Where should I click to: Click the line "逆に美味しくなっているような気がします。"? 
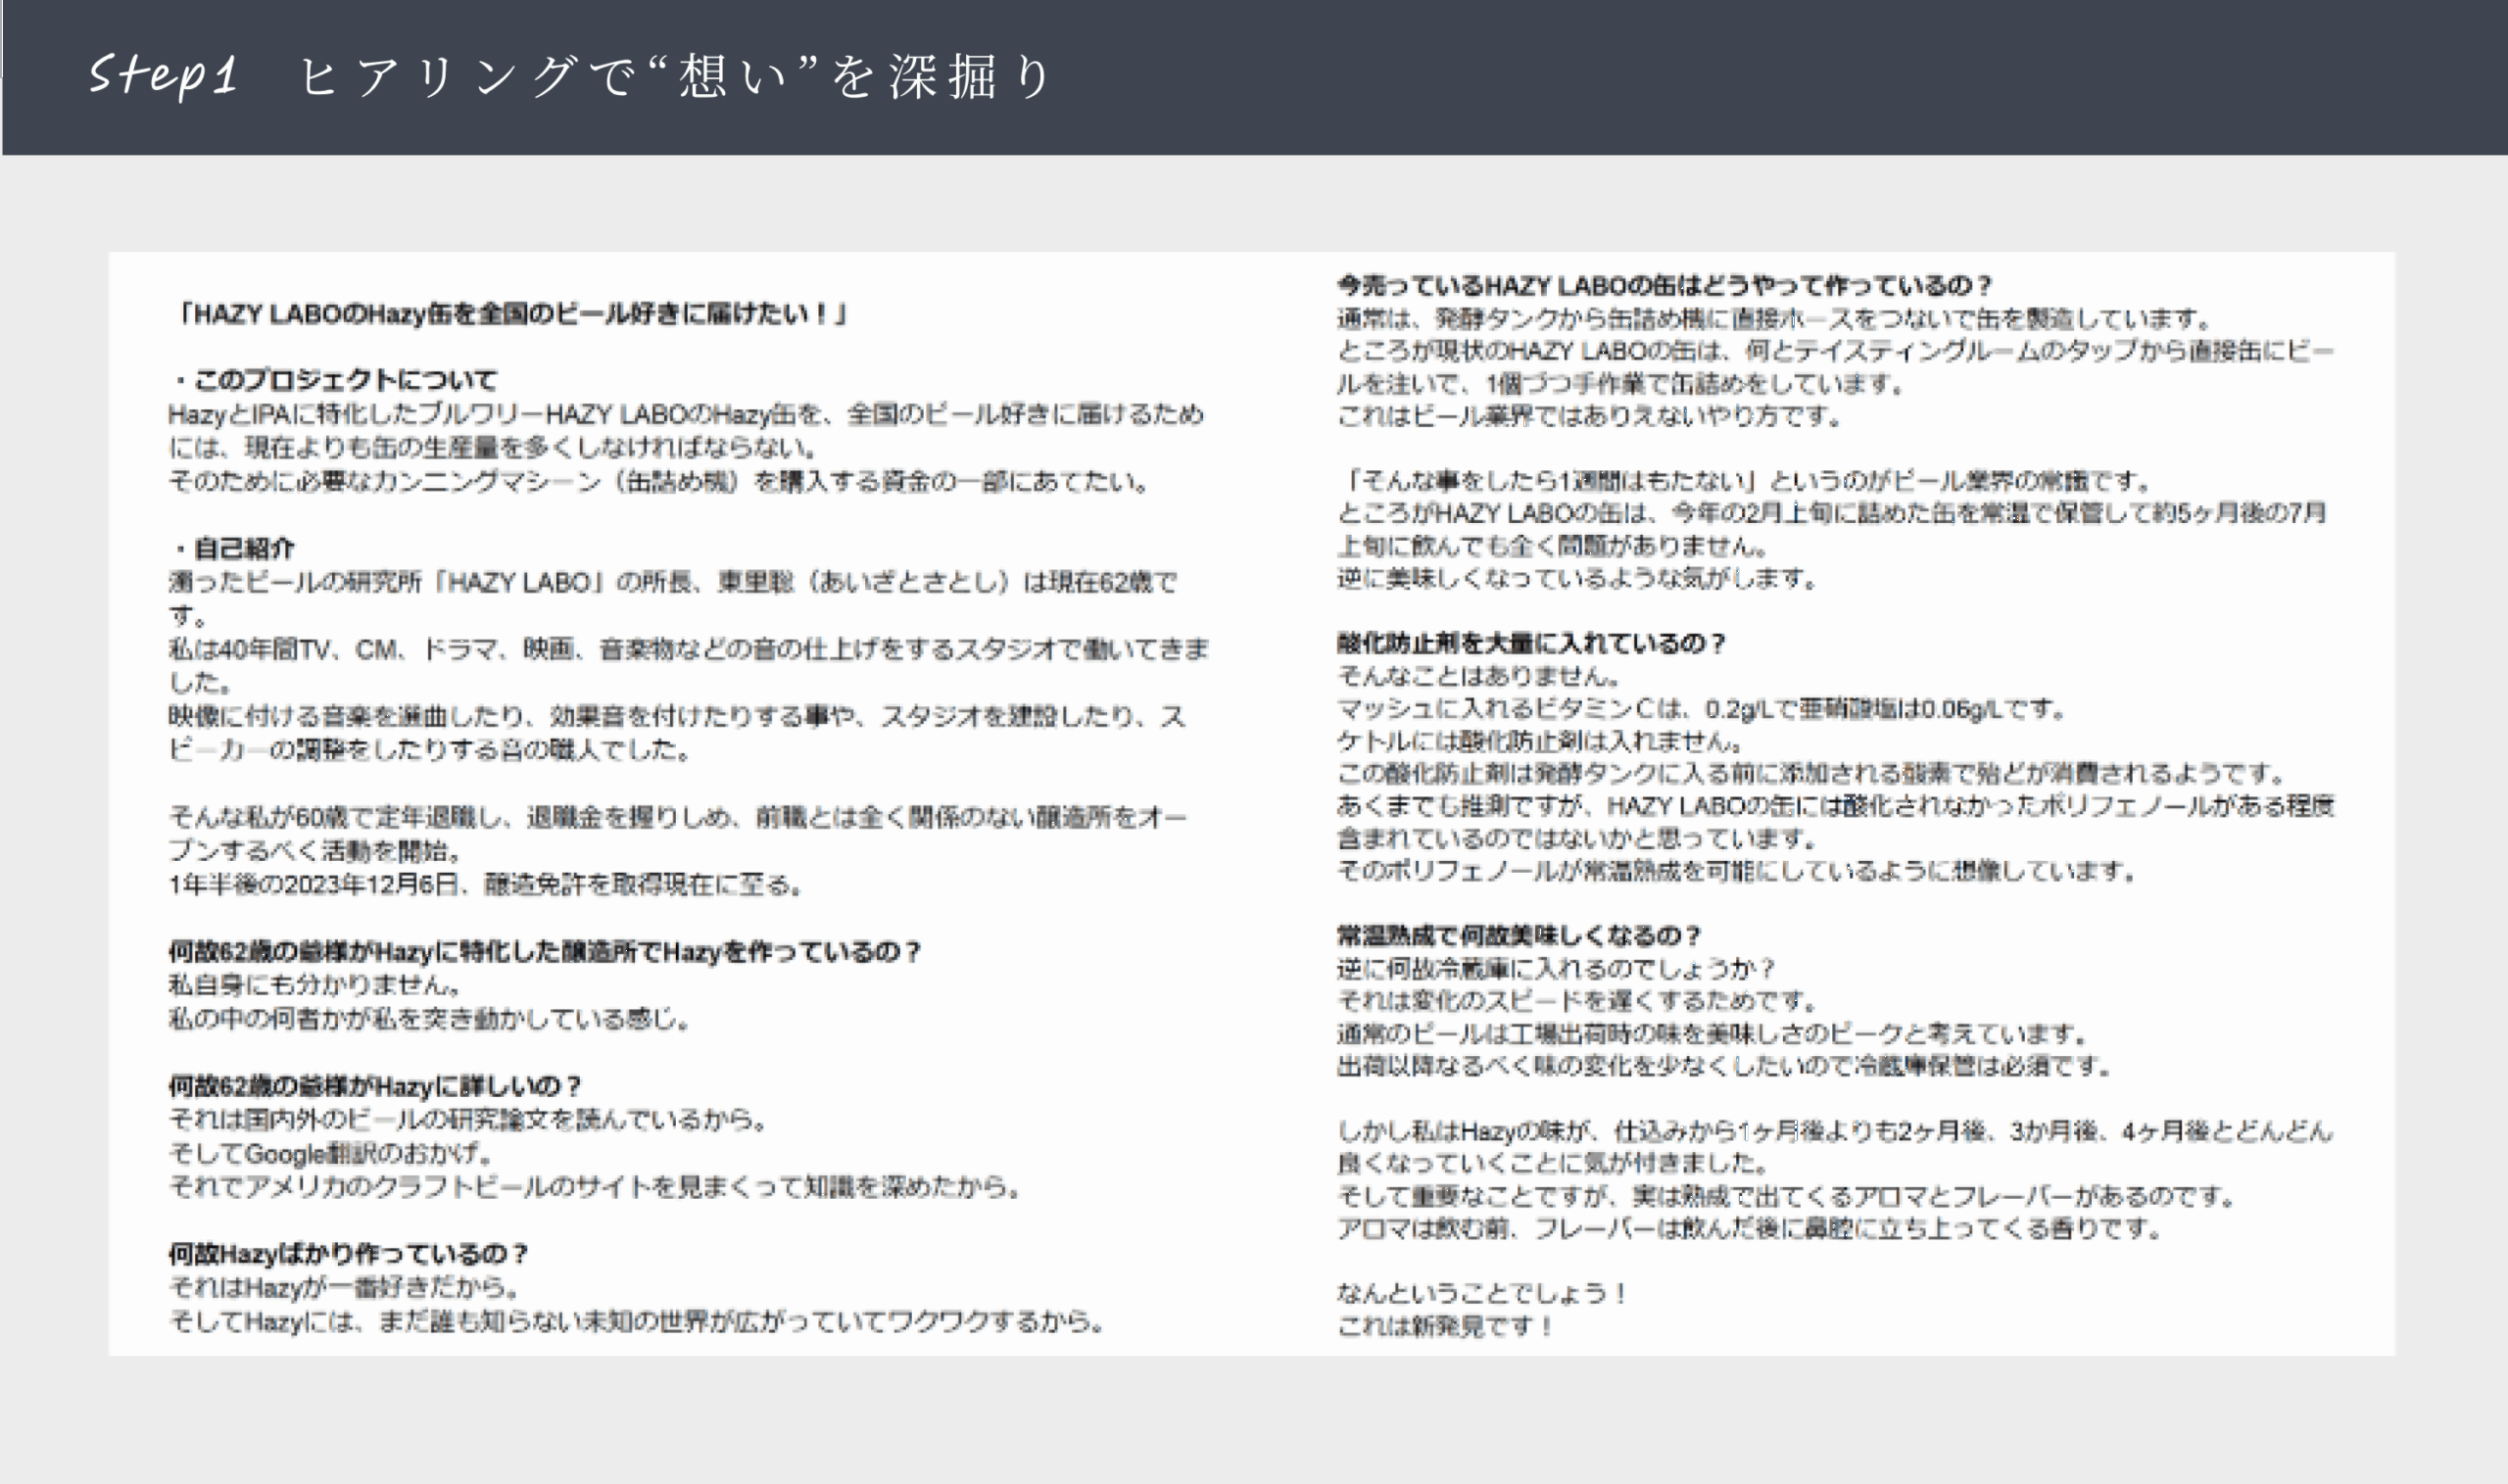tap(1578, 578)
